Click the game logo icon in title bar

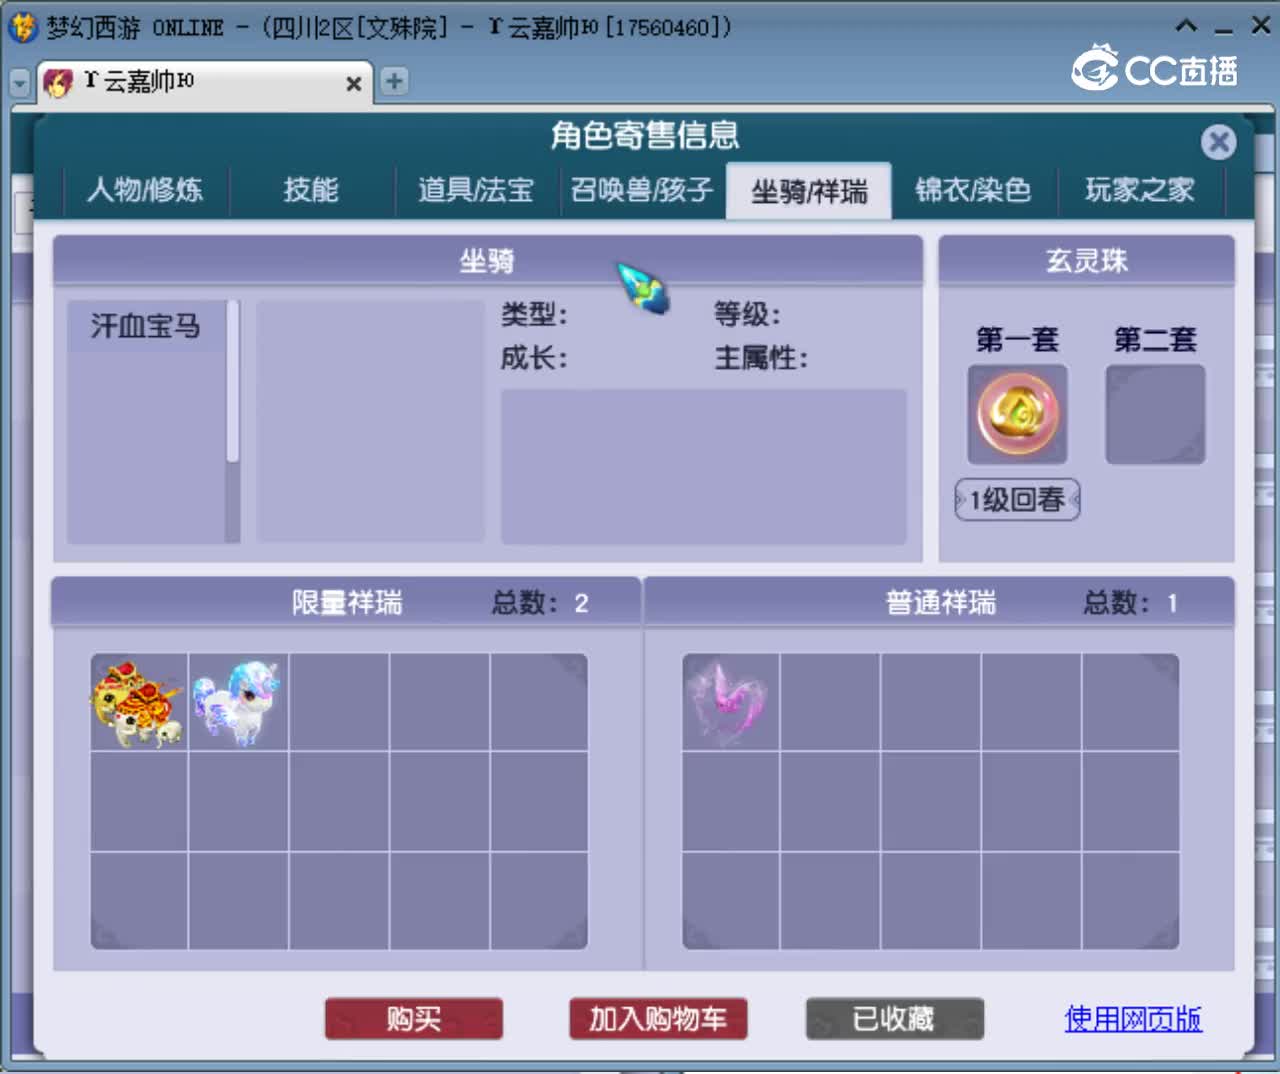(22, 27)
